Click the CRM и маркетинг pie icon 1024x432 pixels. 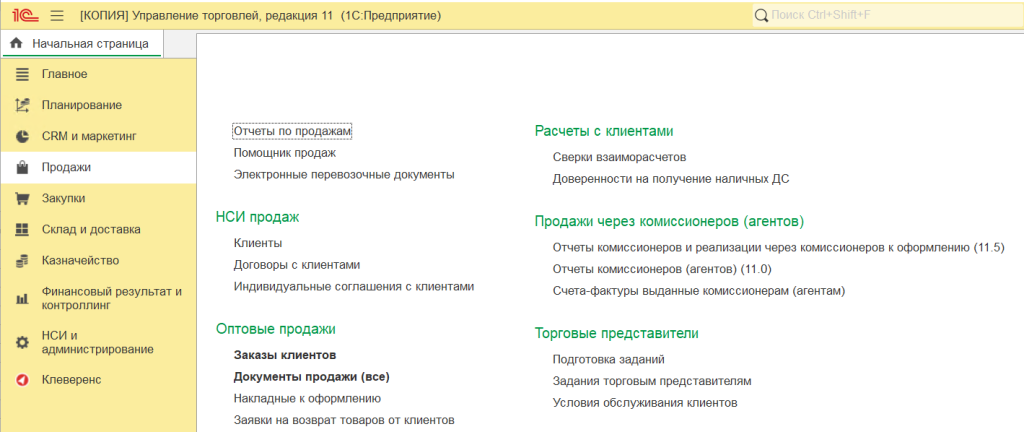(22, 136)
